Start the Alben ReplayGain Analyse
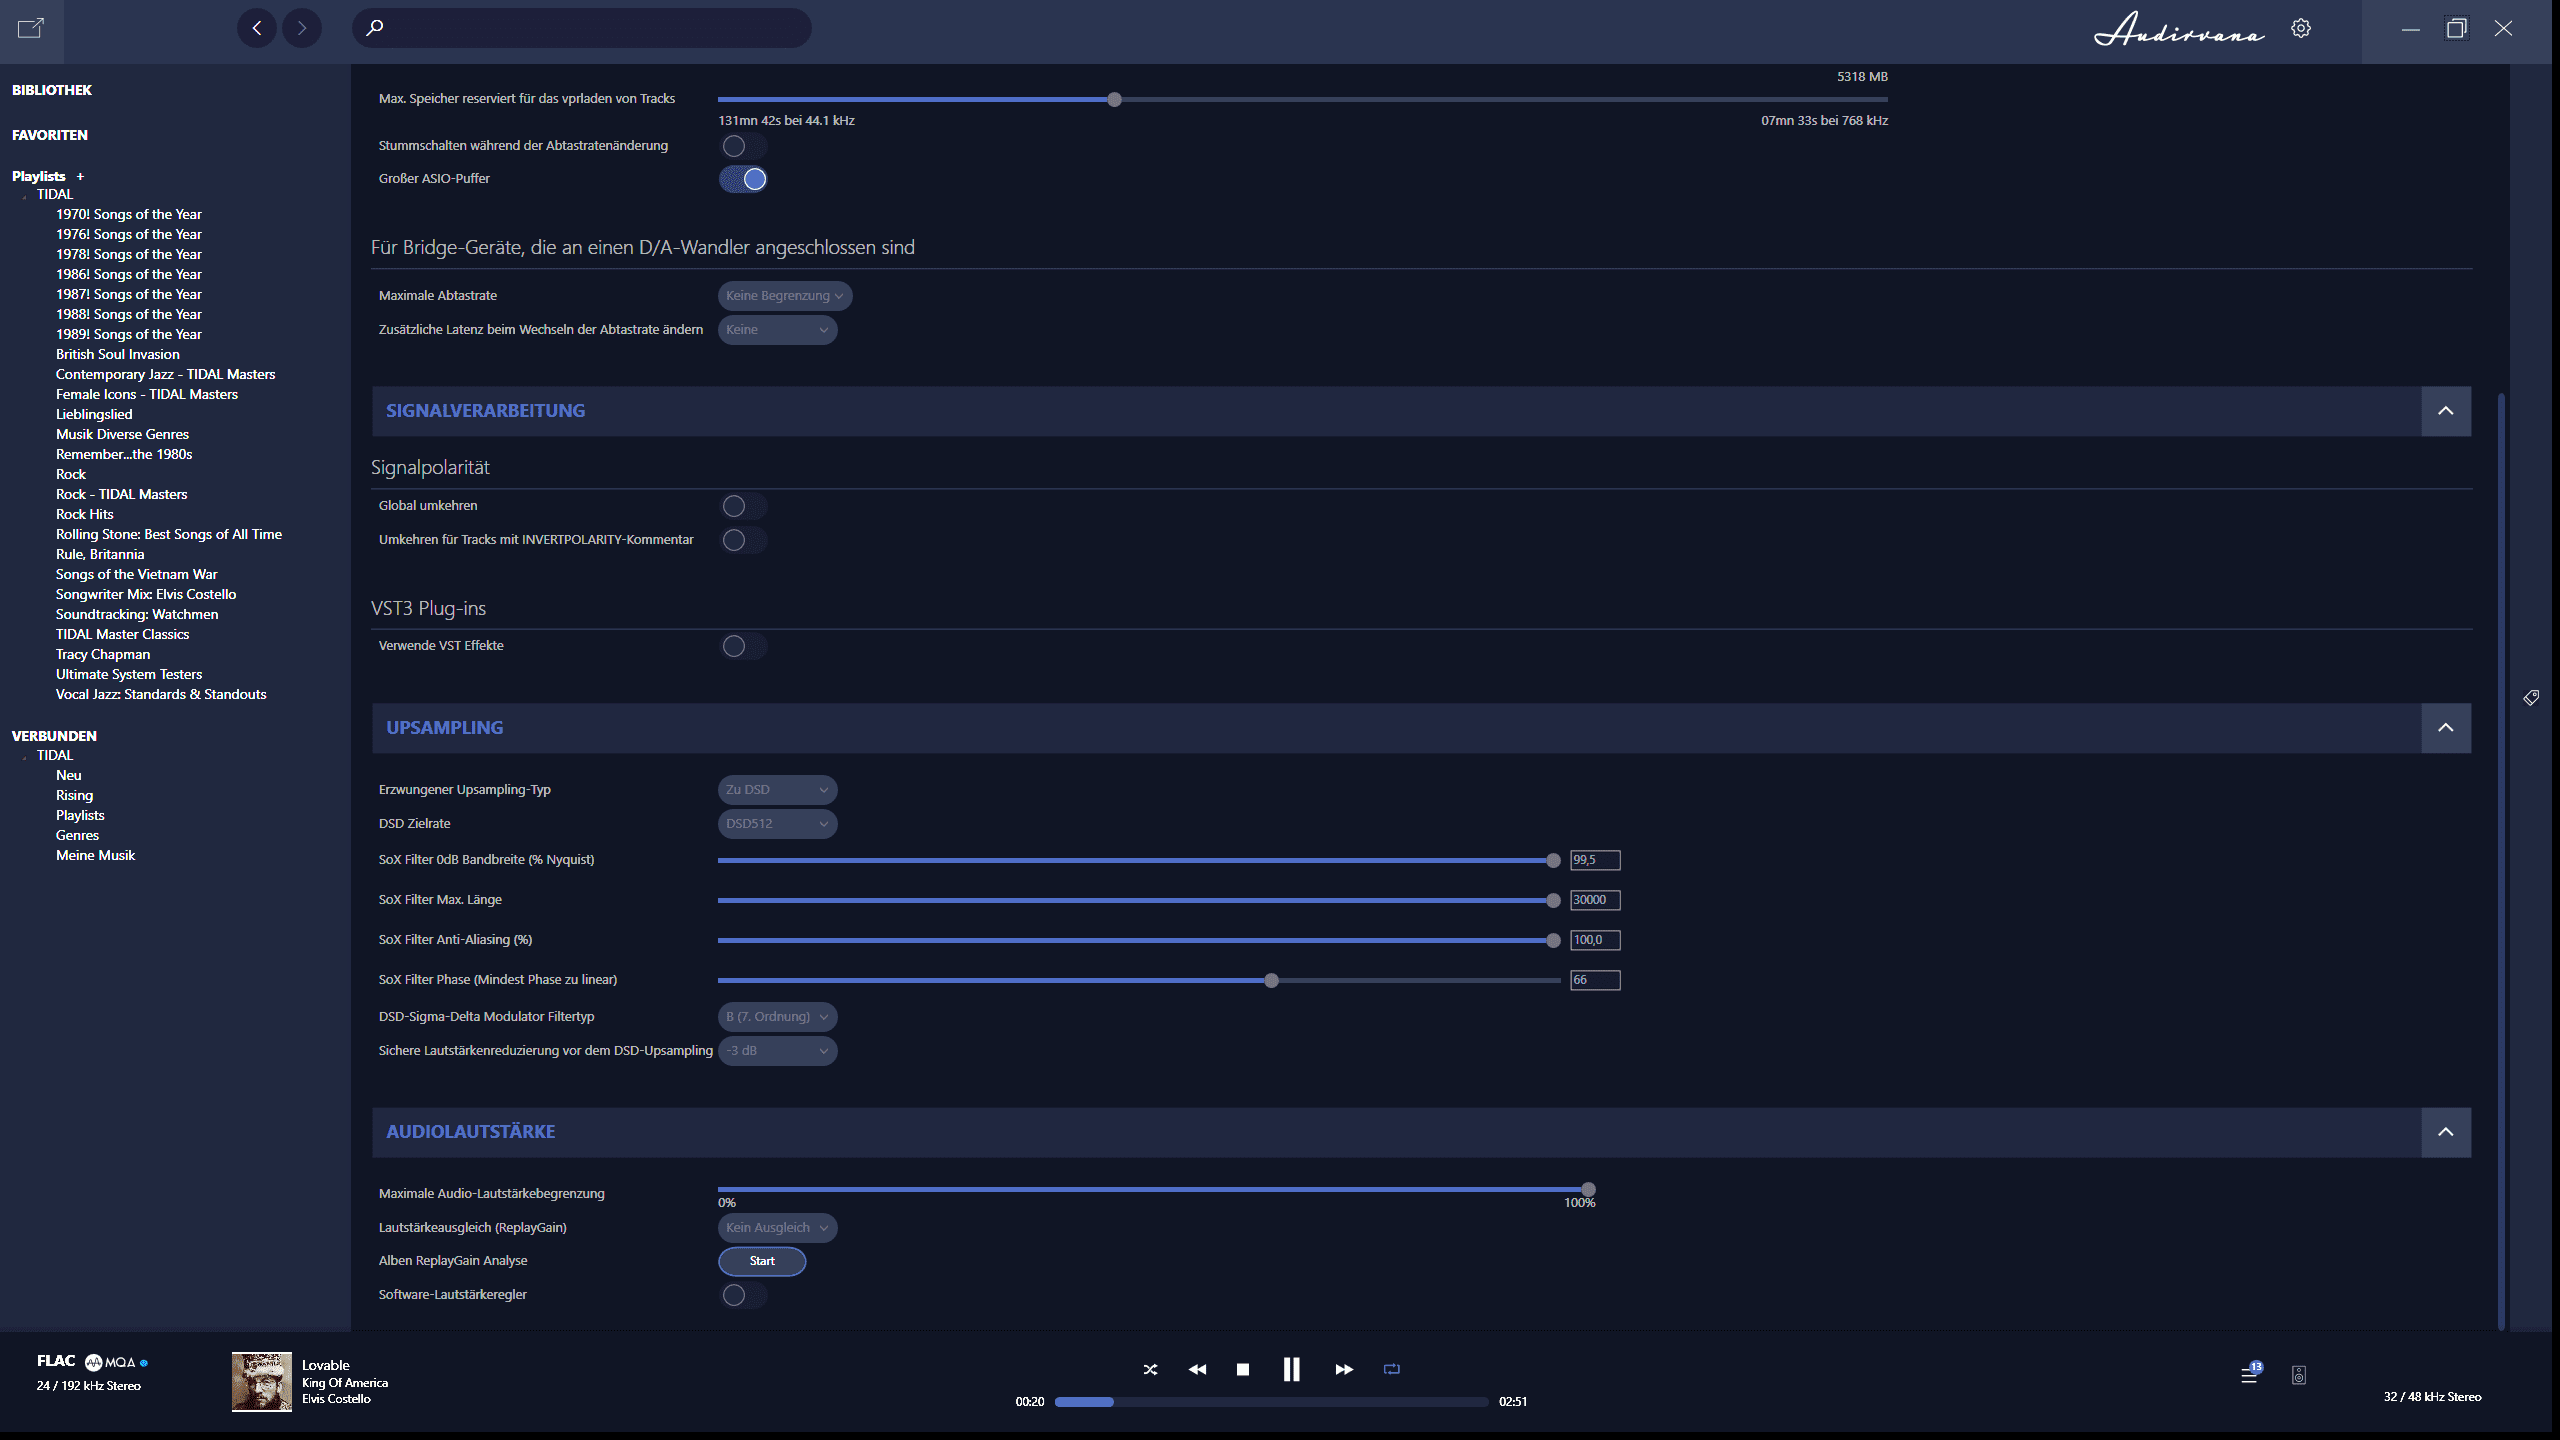 [x=762, y=1261]
